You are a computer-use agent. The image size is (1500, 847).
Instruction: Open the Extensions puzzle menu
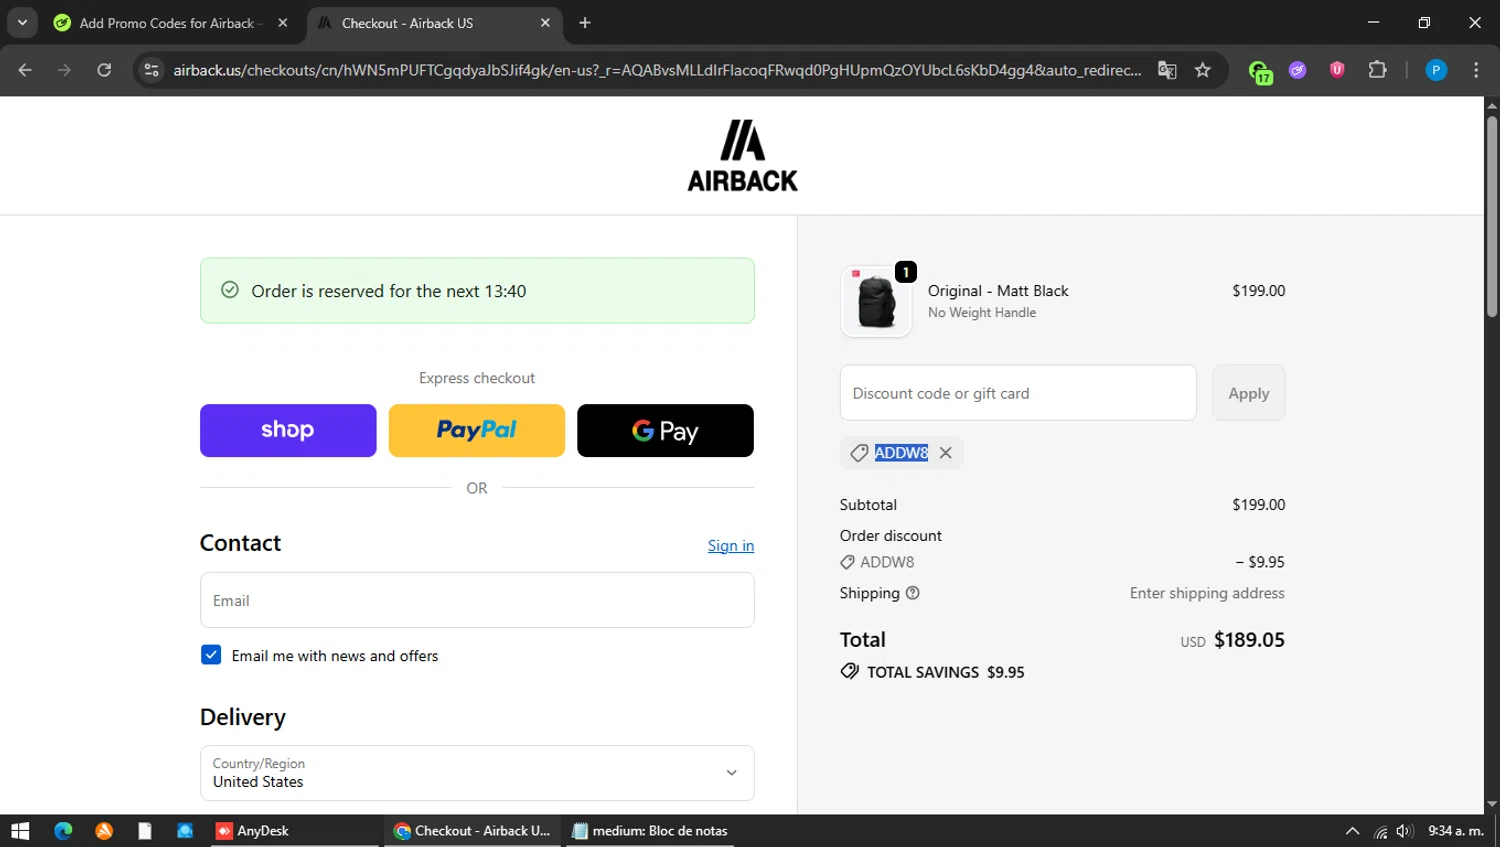pos(1377,70)
